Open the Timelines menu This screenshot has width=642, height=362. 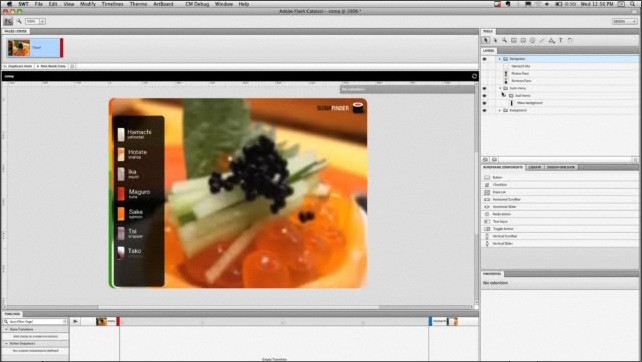[113, 4]
